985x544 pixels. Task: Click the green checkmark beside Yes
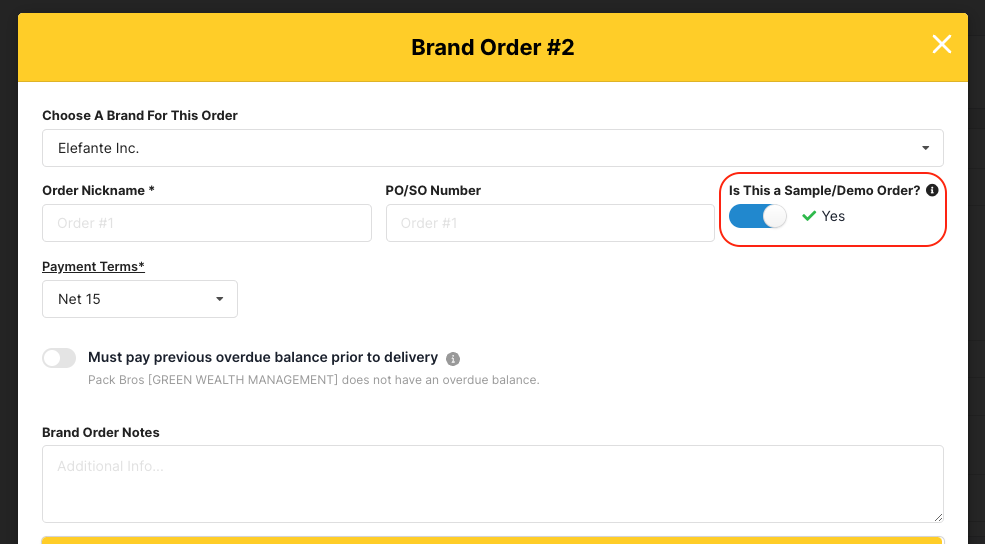[809, 216]
